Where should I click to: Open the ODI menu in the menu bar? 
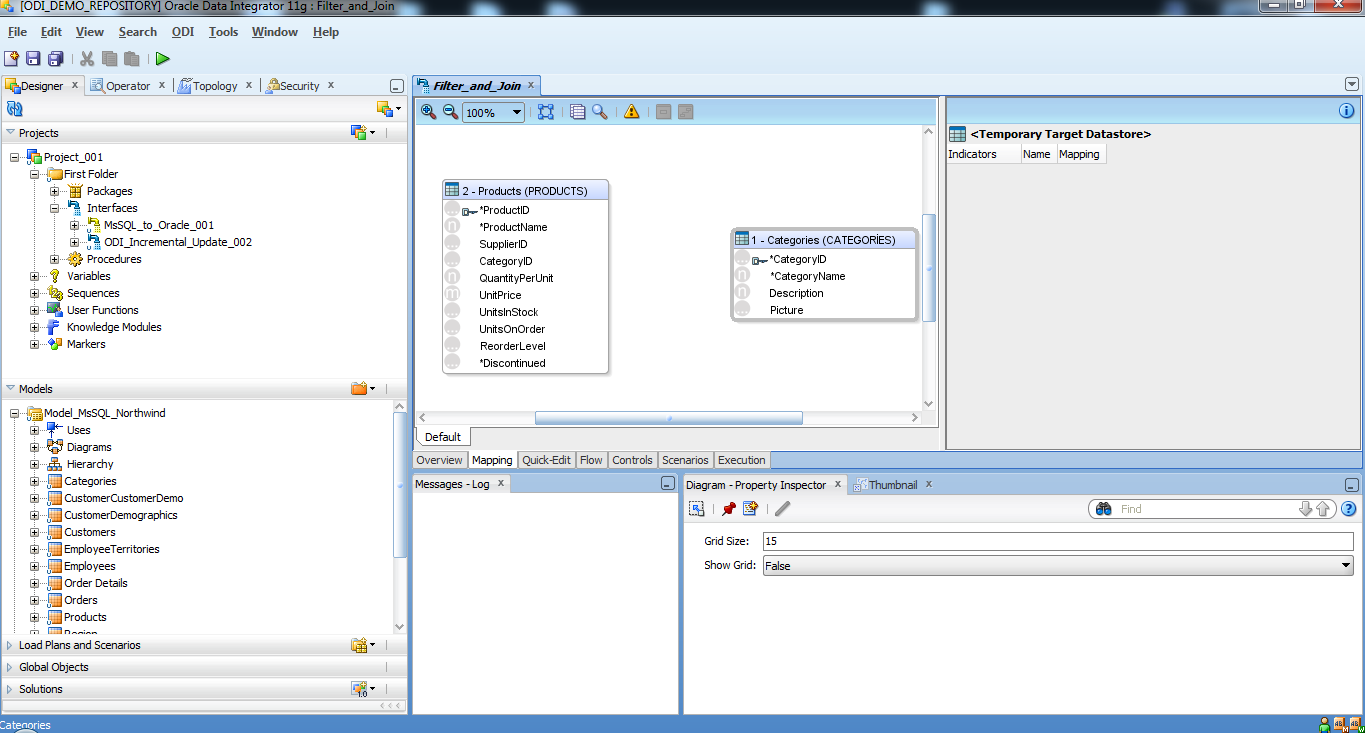pos(183,31)
